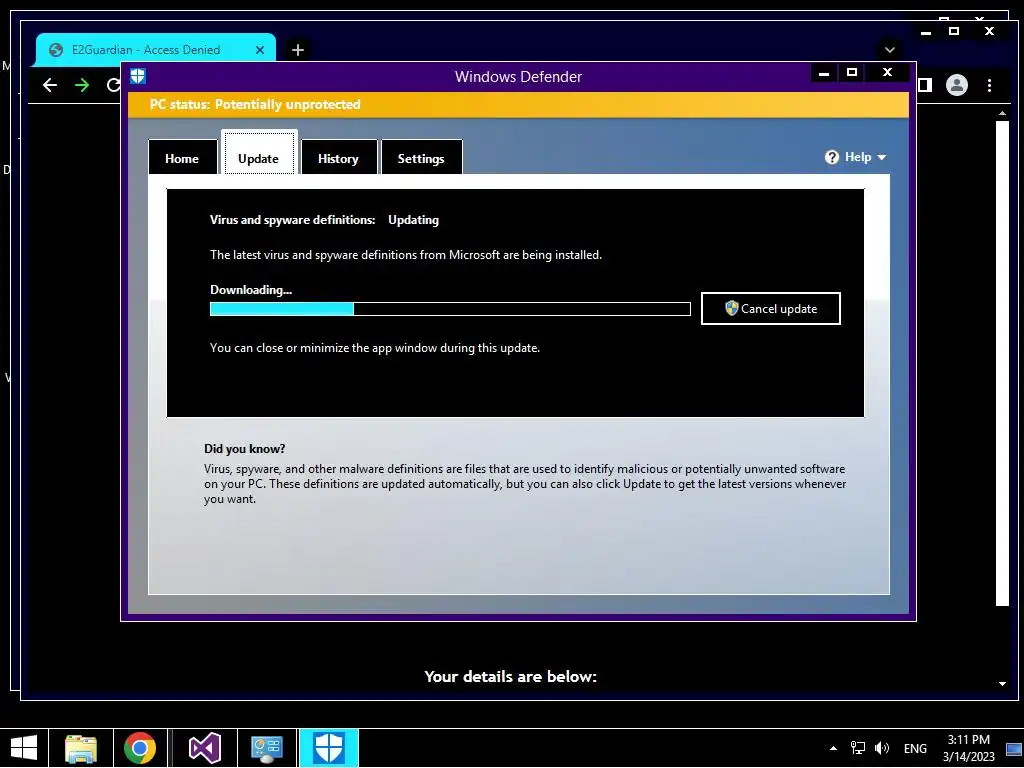
Task: Click the Chrome page vertical scrollbar
Action: click(1002, 363)
